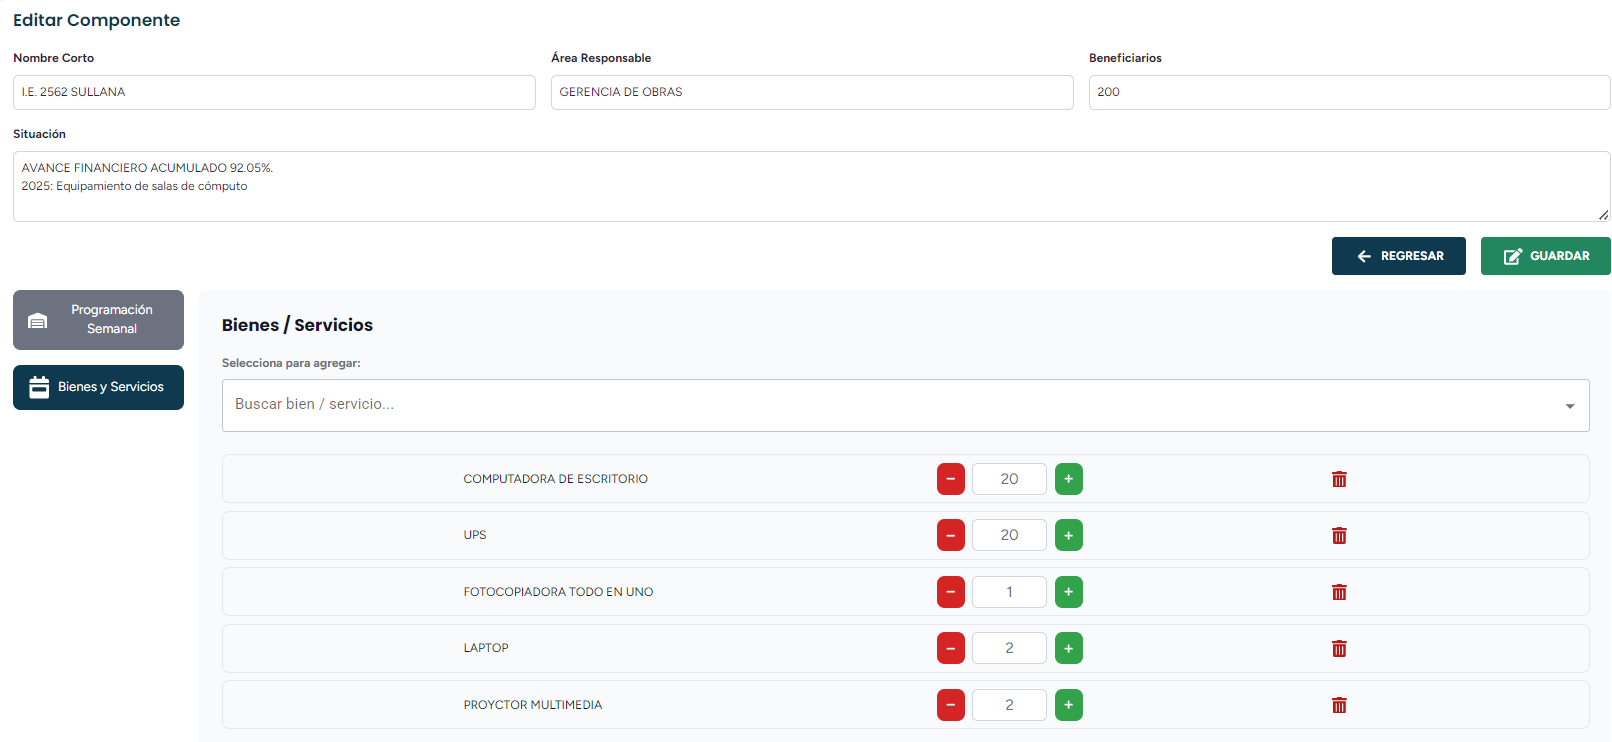Increase LAPTOP quantity with plus button
The image size is (1612, 742).
[1068, 649]
